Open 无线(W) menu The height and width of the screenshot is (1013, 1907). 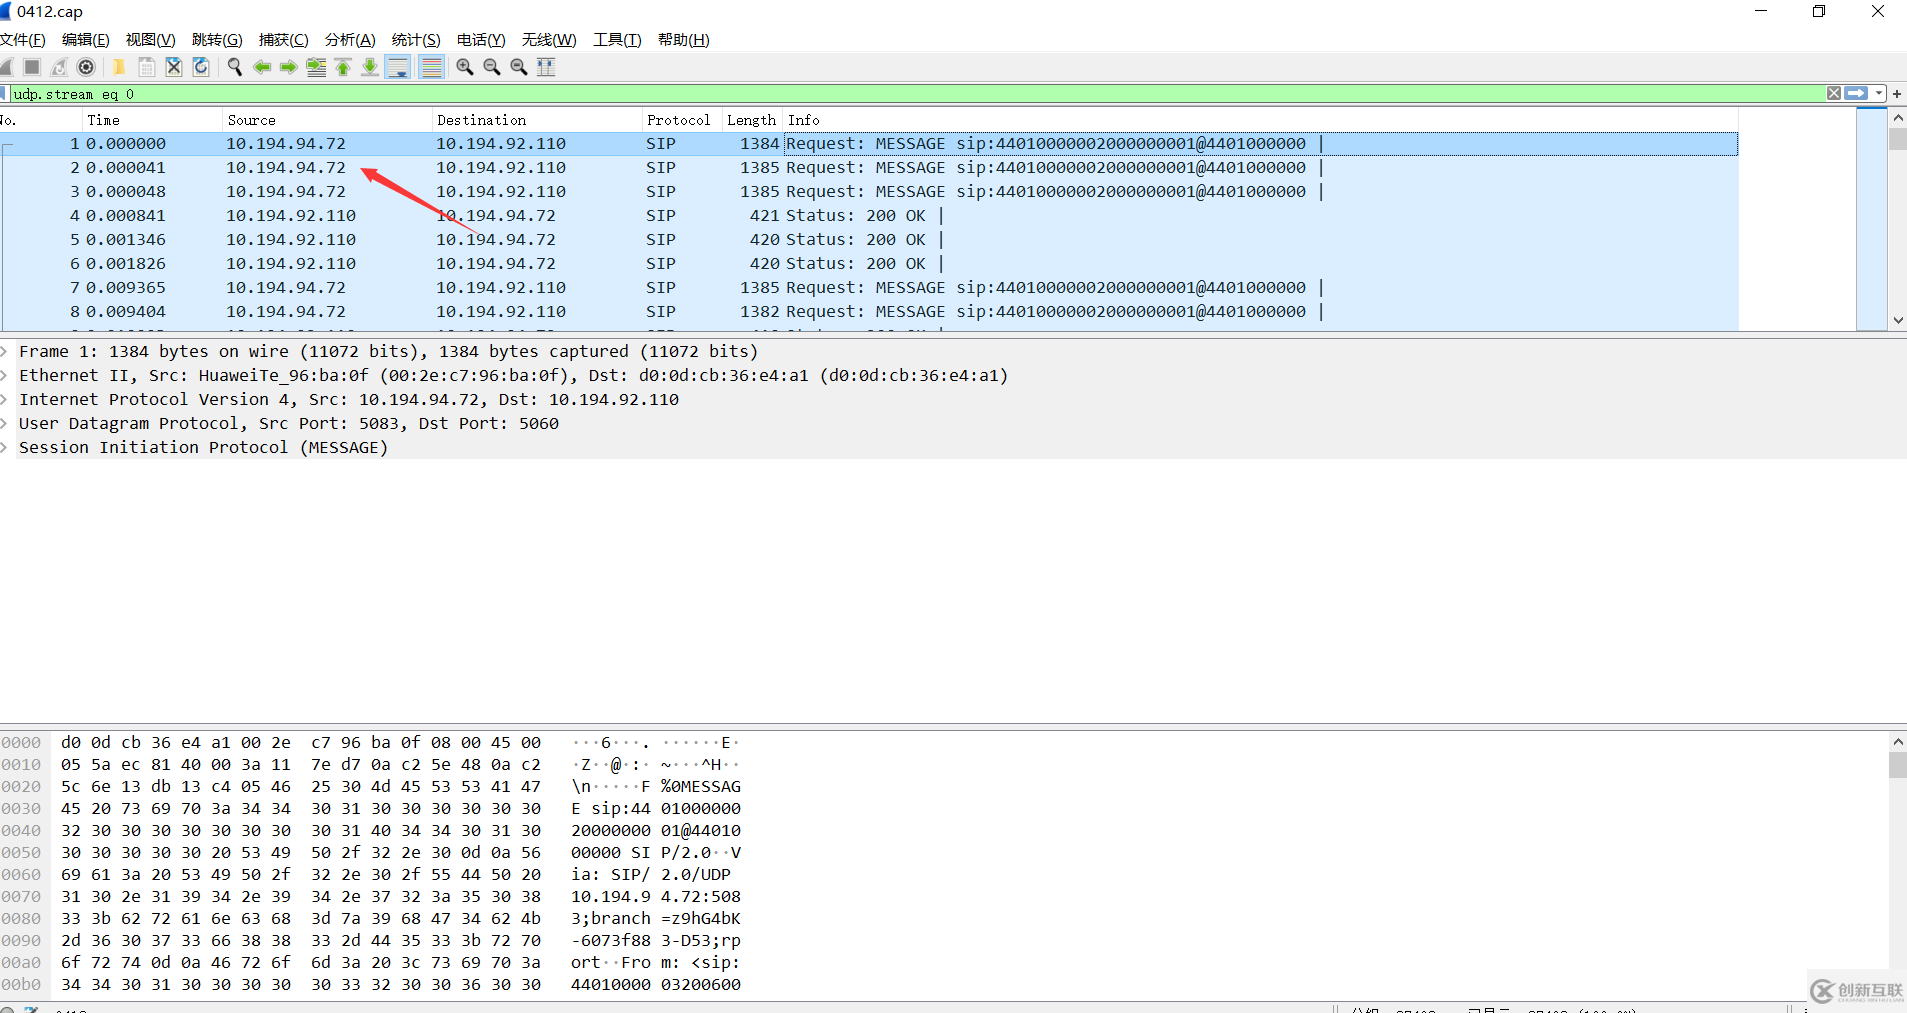pyautogui.click(x=549, y=40)
